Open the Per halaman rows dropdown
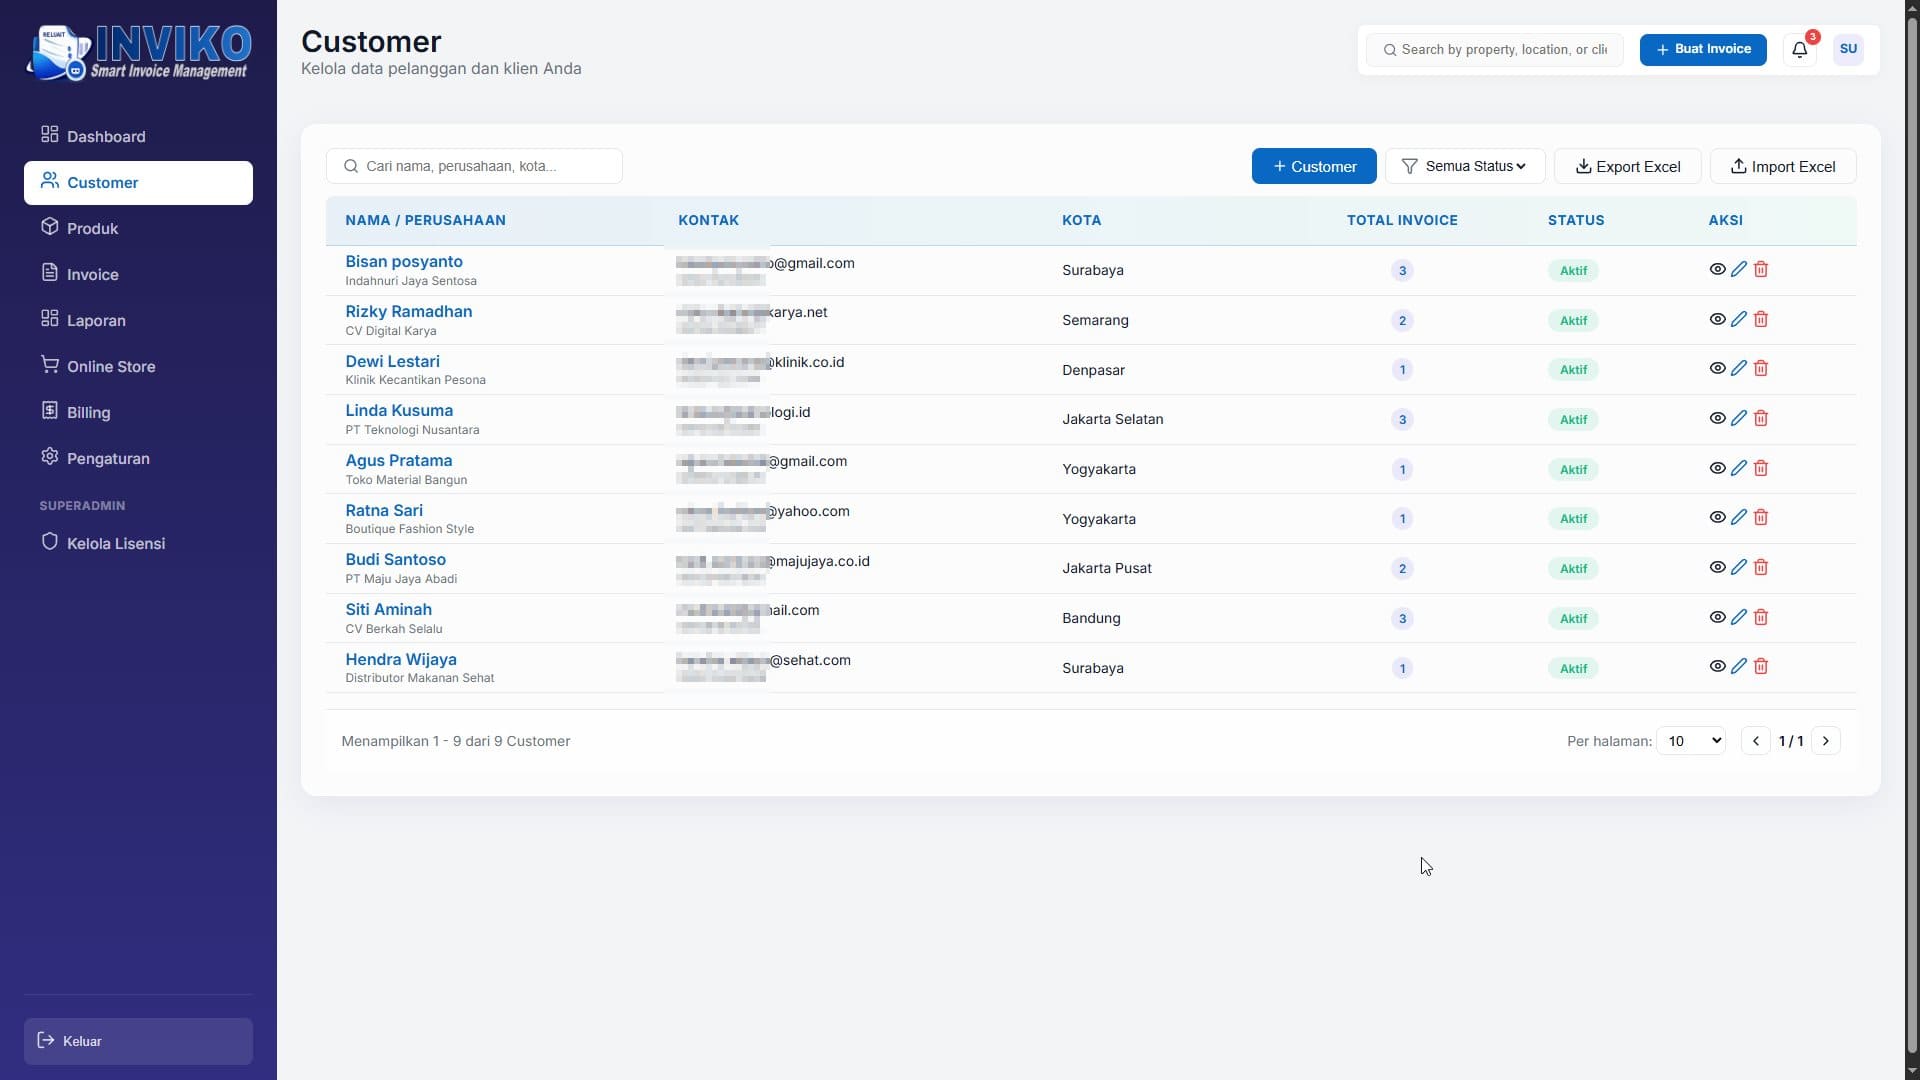The width and height of the screenshot is (1920, 1080). 1691,741
